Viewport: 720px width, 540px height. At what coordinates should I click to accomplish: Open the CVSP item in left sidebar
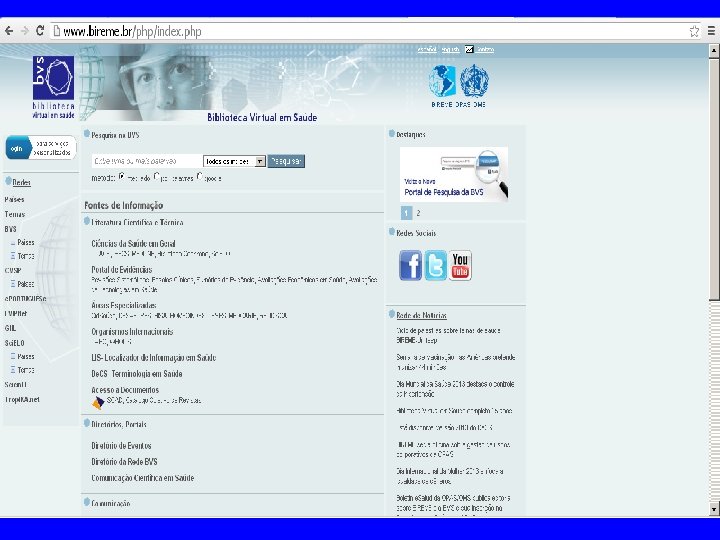pos(13,270)
